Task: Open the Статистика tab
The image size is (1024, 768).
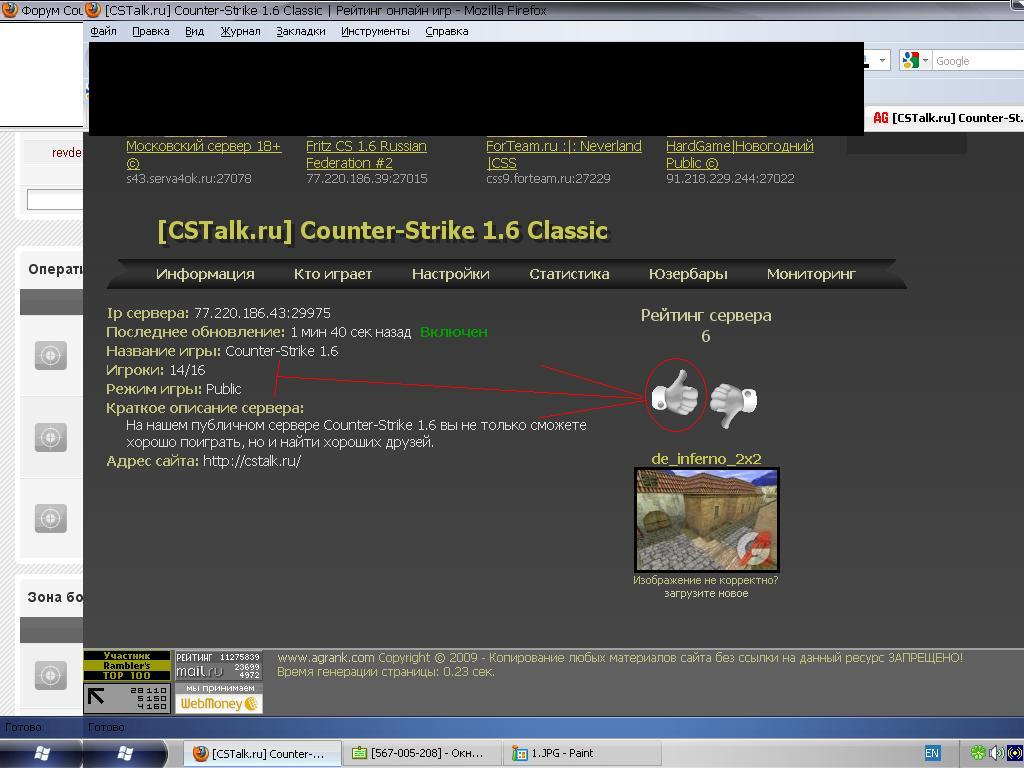Action: [569, 274]
